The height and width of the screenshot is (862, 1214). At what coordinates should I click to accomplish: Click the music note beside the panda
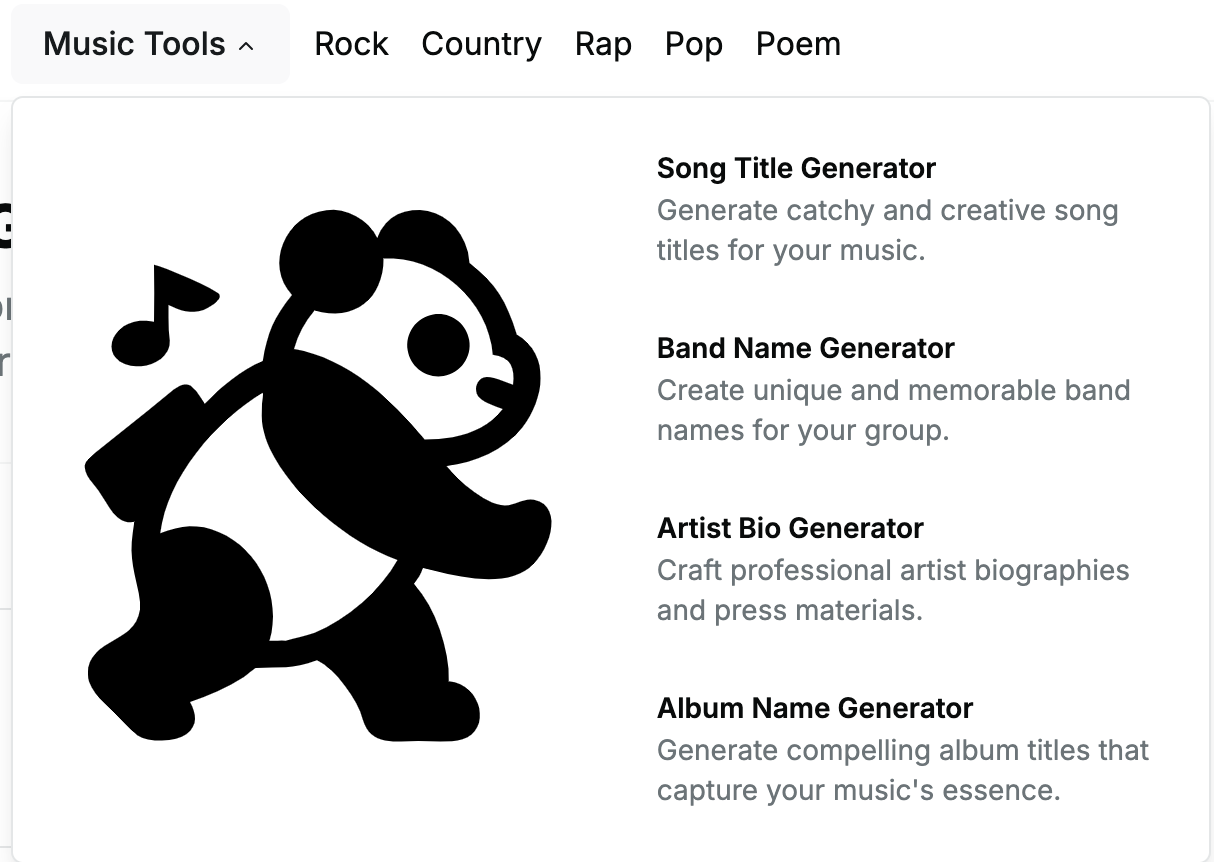pos(160,315)
